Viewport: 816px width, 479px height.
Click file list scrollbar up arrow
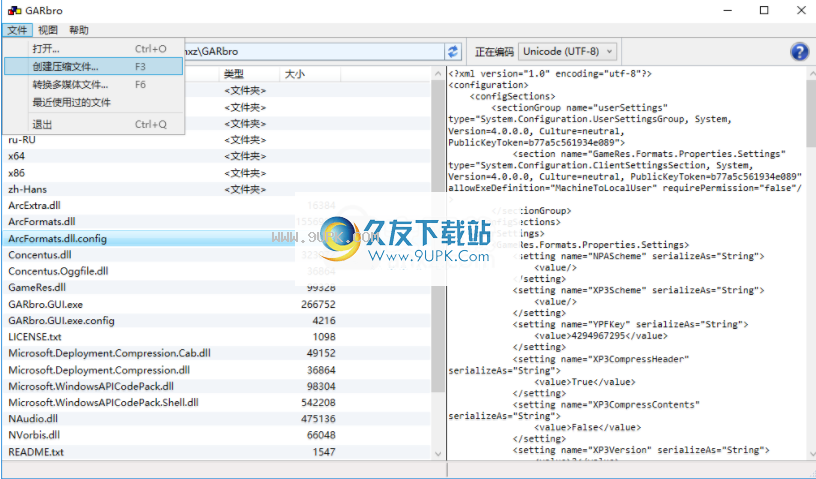tap(438, 74)
